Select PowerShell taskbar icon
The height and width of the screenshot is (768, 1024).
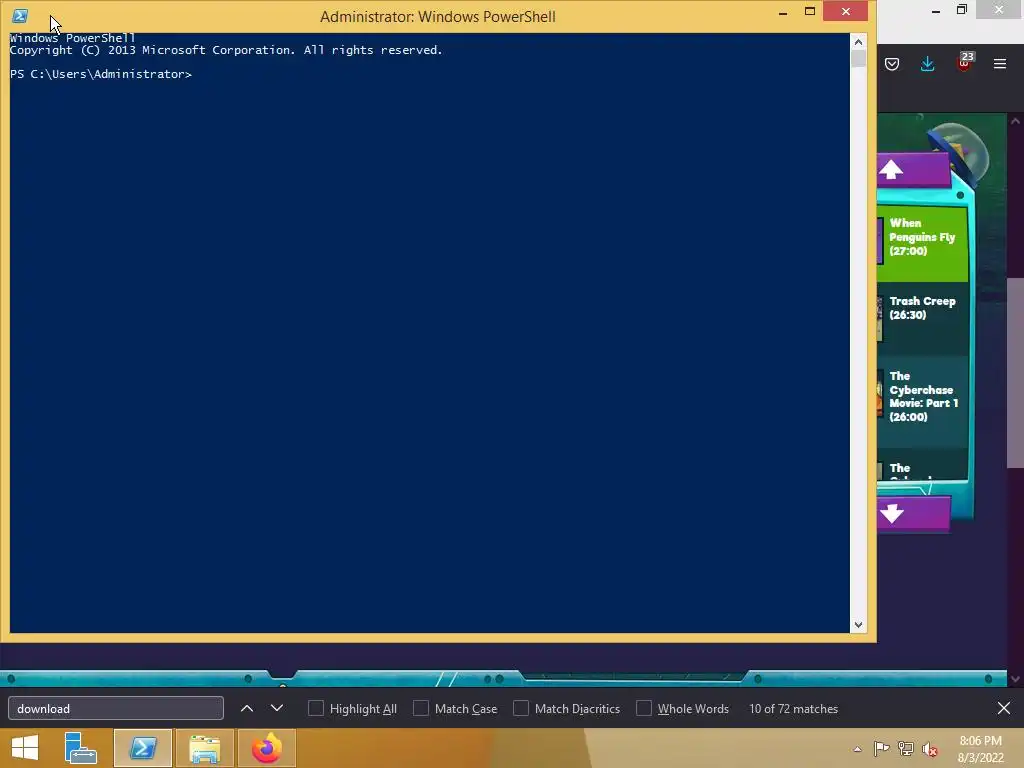click(143, 748)
